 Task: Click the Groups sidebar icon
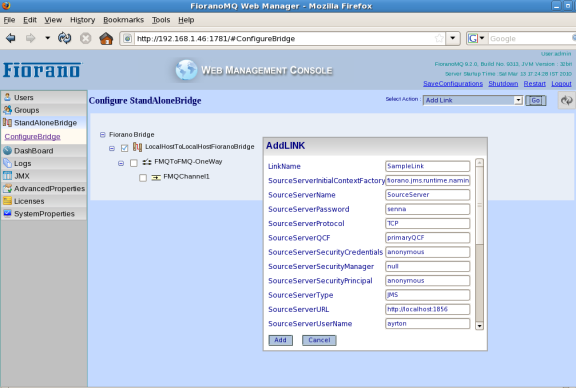[7, 109]
